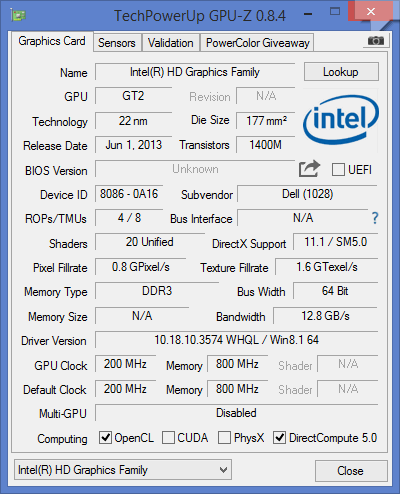The image size is (400, 494).
Task: Click the Intel logo image
Action: tap(341, 120)
